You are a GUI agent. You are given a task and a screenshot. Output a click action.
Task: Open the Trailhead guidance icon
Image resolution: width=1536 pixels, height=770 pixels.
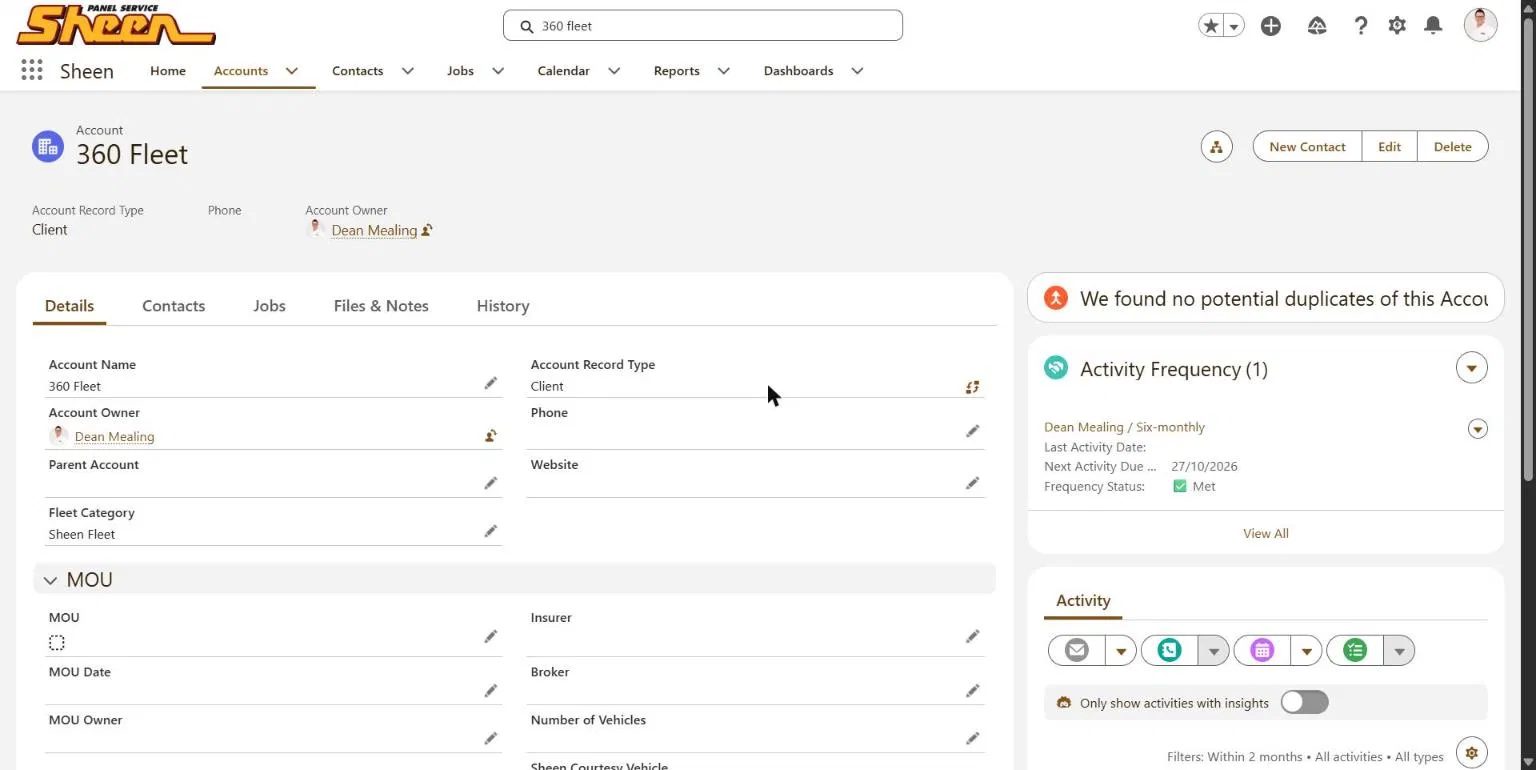tap(1317, 26)
